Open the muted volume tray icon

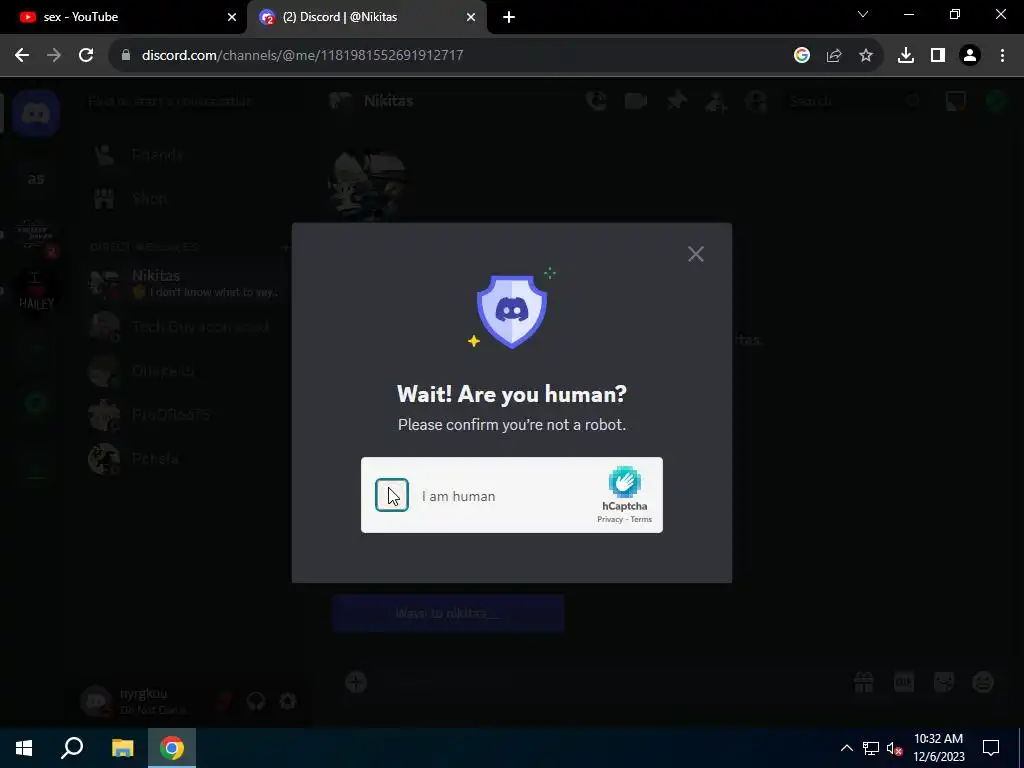click(x=894, y=748)
